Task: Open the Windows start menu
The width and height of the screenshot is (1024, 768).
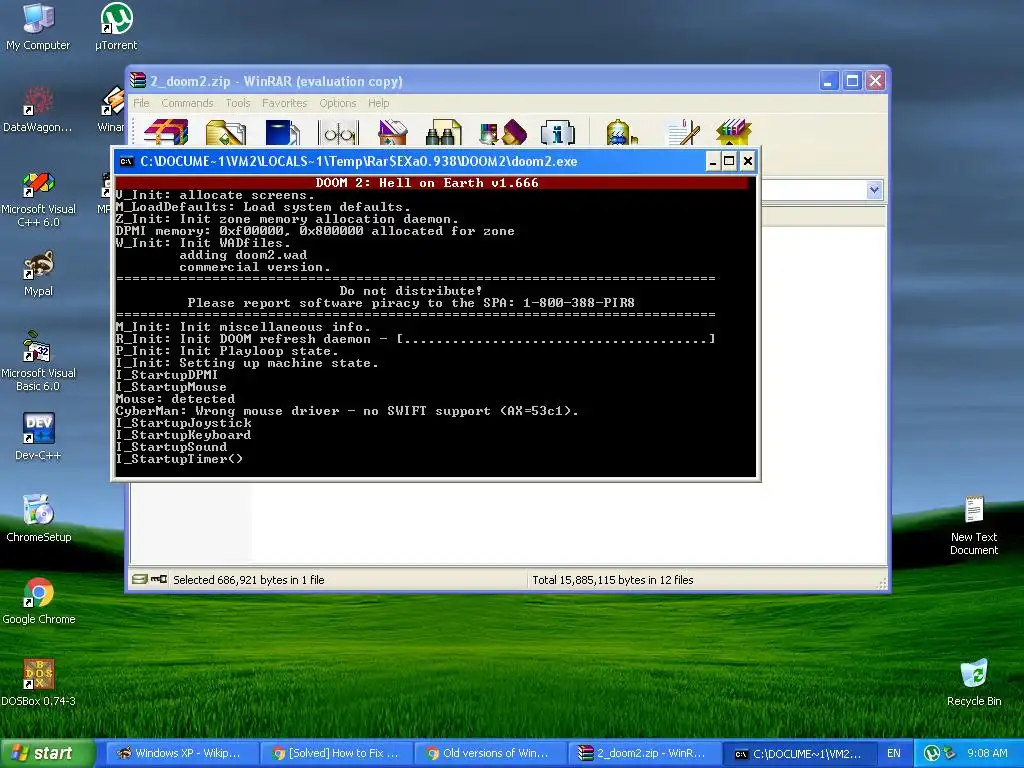Action: click(x=48, y=753)
